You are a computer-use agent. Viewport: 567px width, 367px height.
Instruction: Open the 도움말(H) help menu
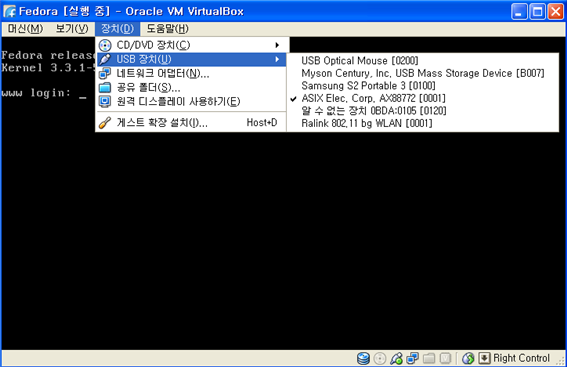coord(167,29)
